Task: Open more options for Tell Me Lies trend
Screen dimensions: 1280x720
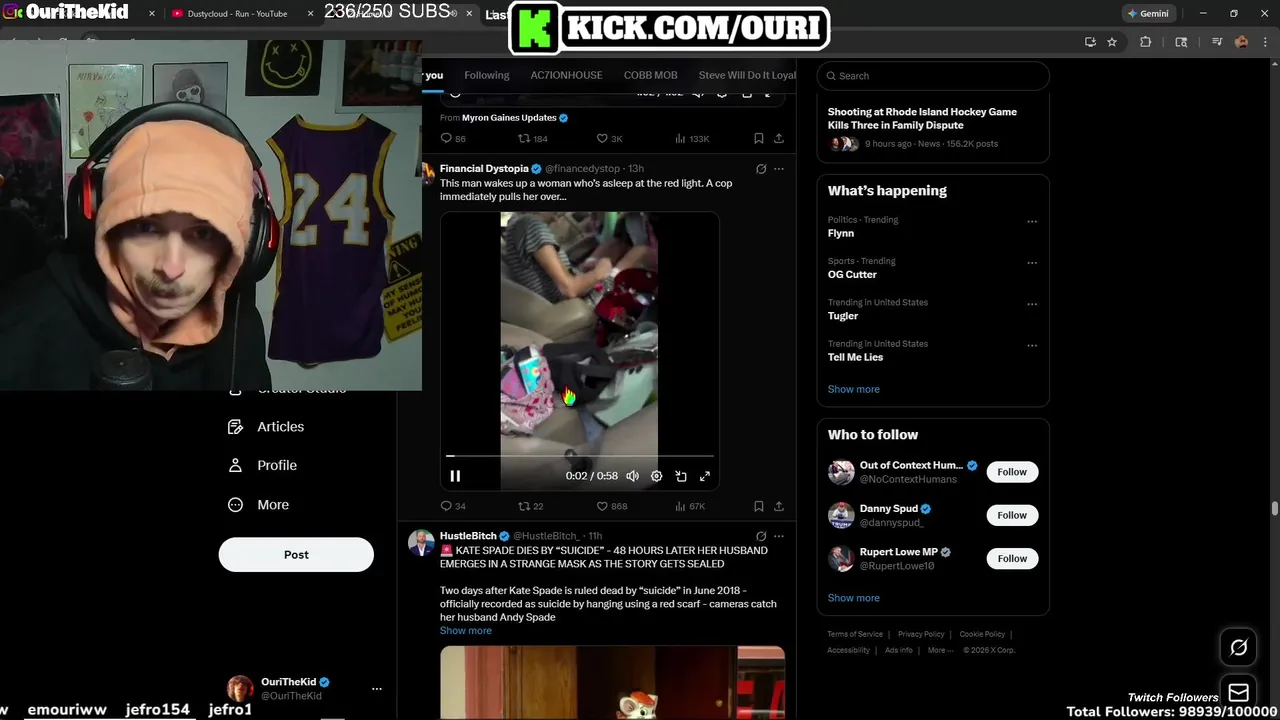Action: pyautogui.click(x=1032, y=345)
